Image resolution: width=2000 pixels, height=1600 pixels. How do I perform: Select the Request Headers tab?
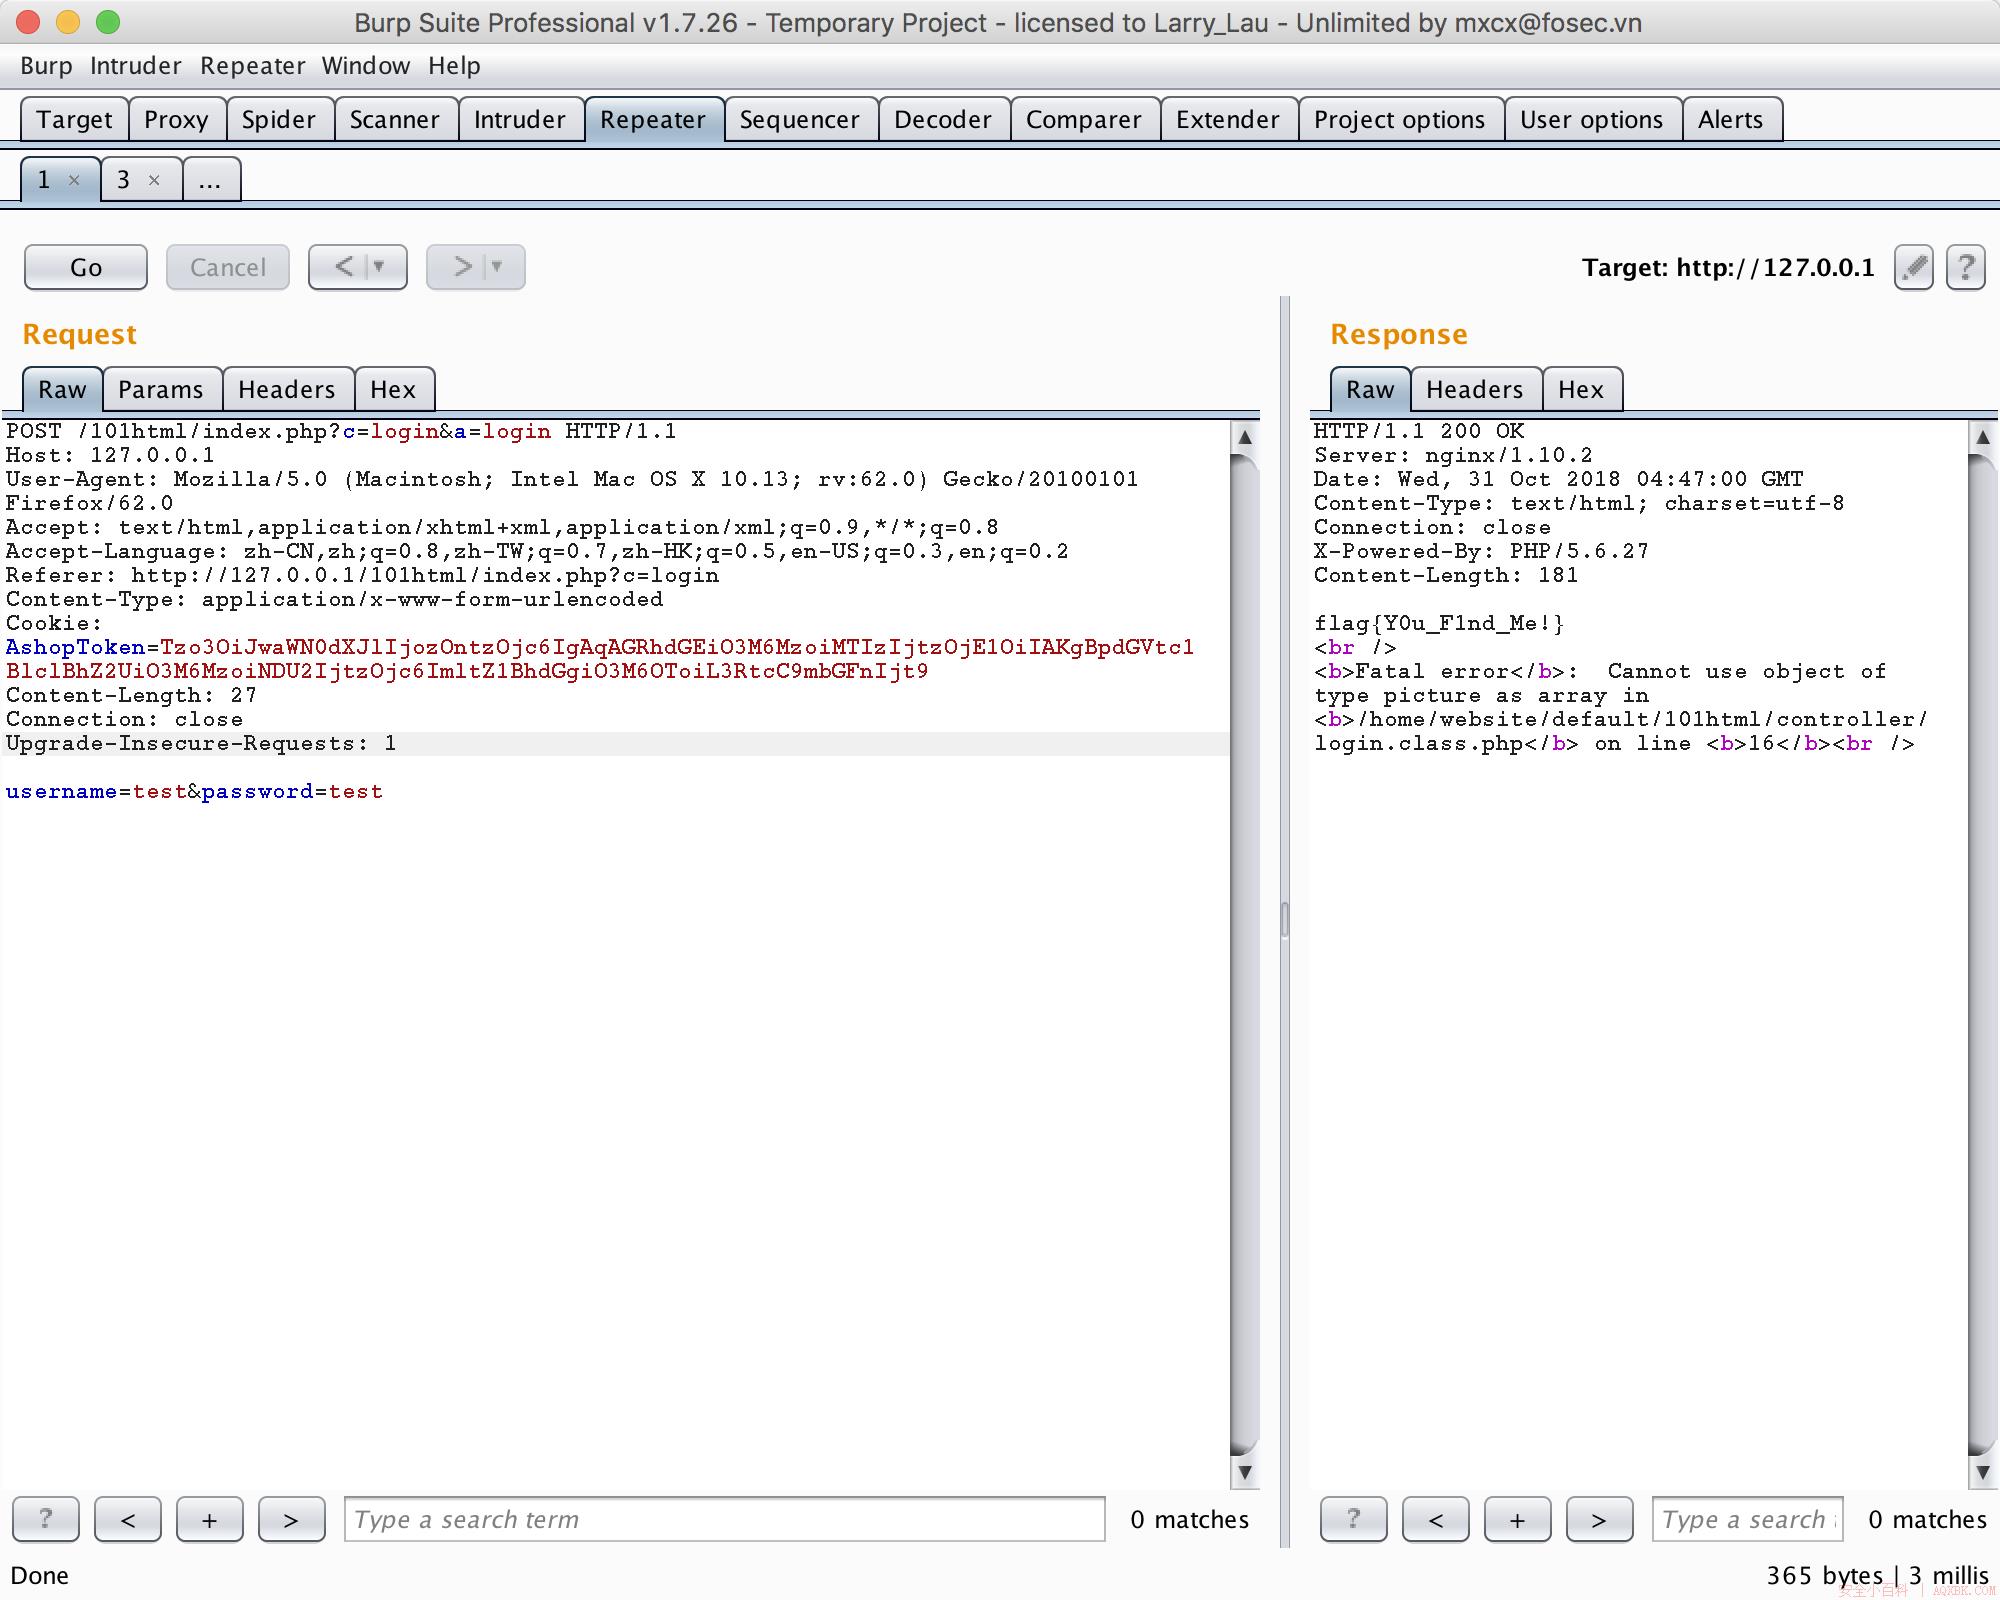click(x=287, y=390)
